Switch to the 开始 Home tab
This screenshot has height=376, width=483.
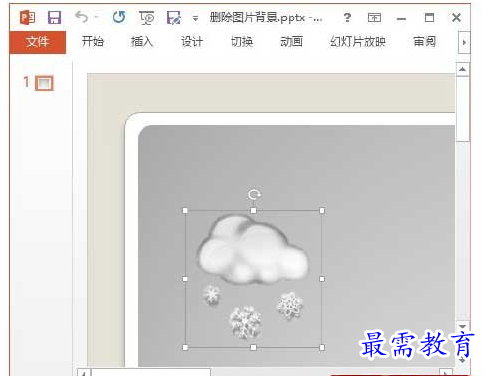point(93,42)
